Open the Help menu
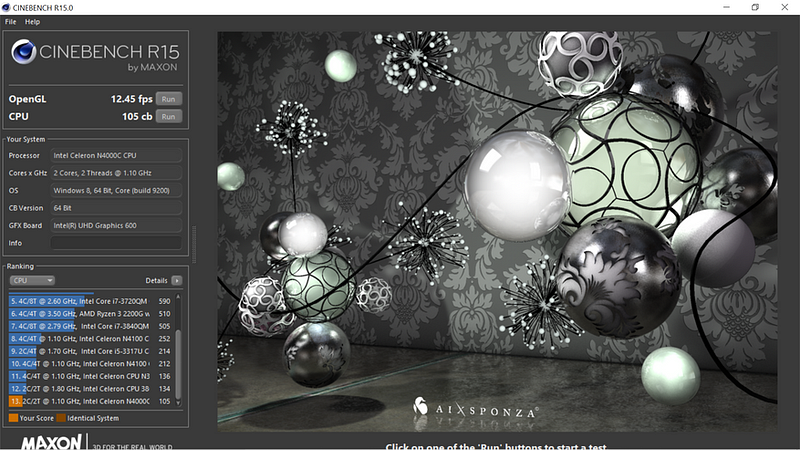The image size is (800, 450). point(32,22)
